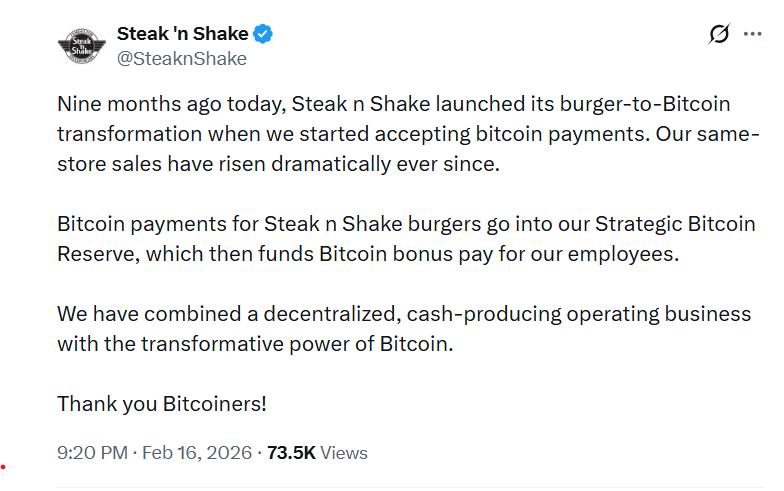Click the words 'Strategic Bitcoin Reserve'
Screen dimensions: 784x491
click(619, 223)
